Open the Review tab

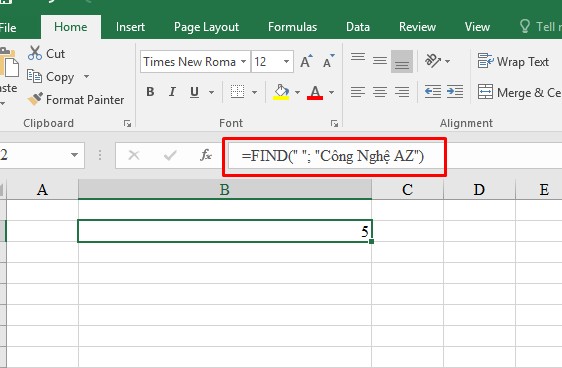click(x=418, y=27)
